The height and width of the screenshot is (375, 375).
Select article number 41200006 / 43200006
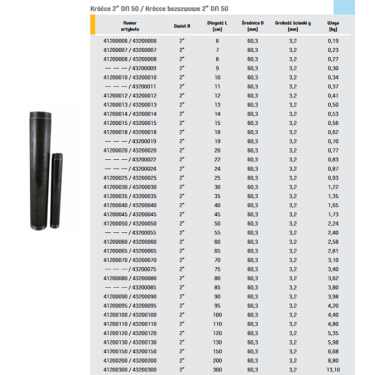point(130,41)
